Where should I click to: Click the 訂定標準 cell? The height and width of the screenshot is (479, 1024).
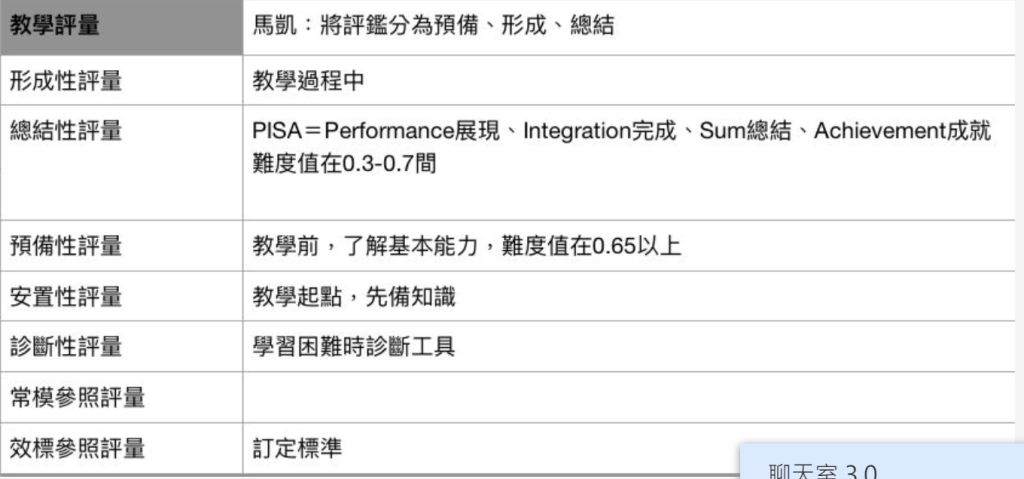pos(297,448)
